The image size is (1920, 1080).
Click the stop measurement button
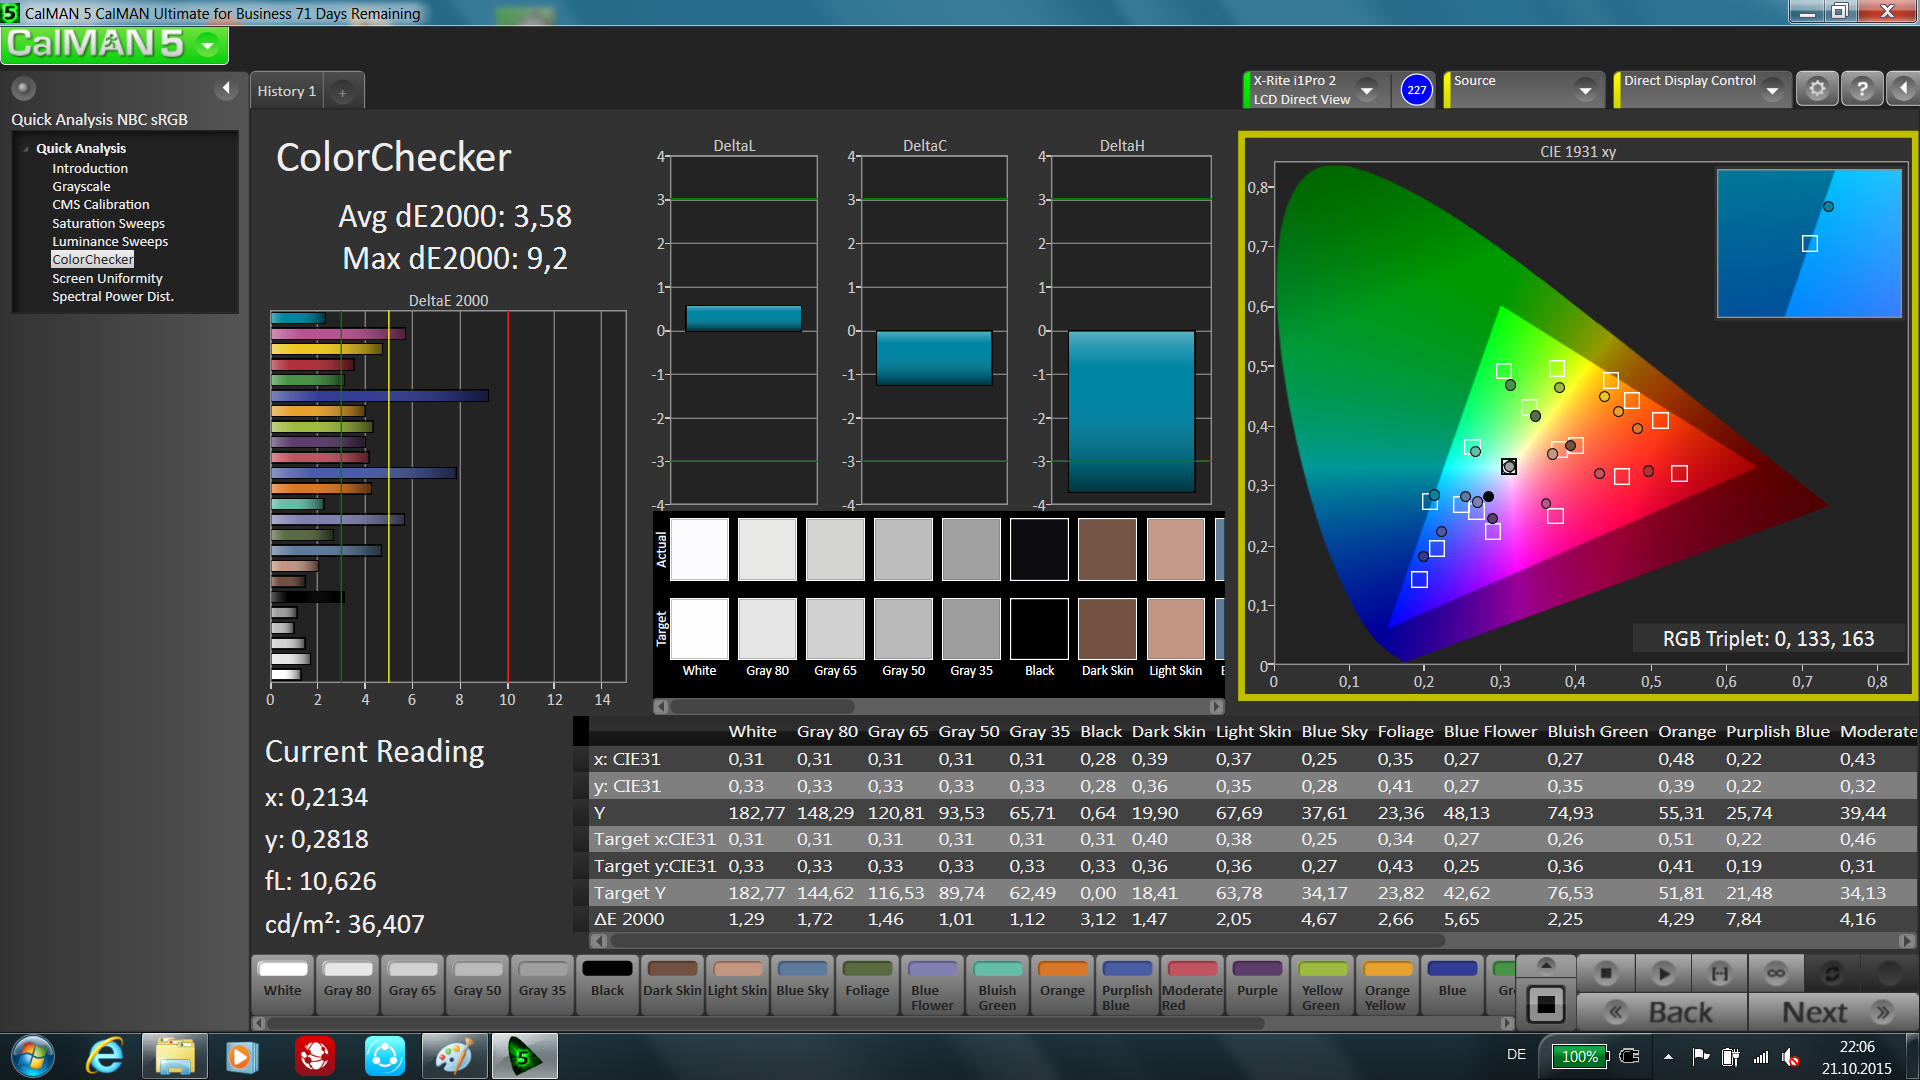(1606, 972)
